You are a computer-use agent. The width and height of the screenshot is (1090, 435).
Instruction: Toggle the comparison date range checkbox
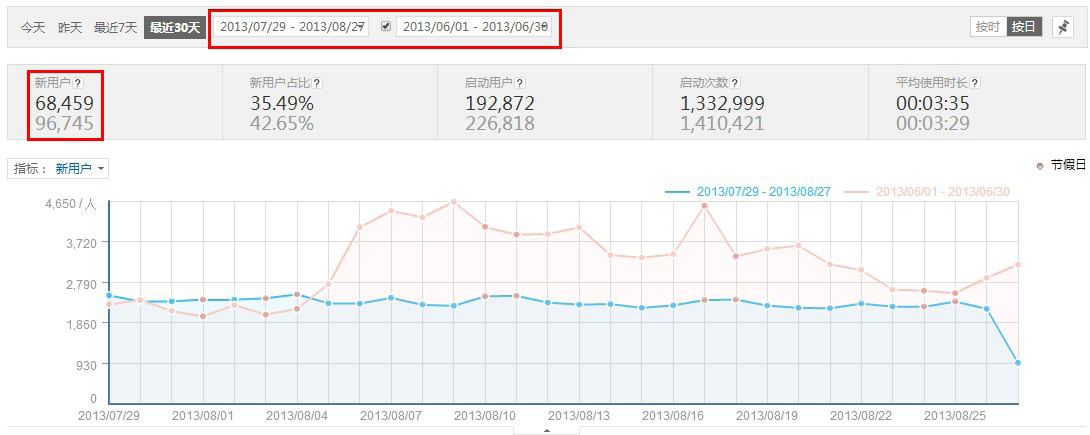coord(386,26)
